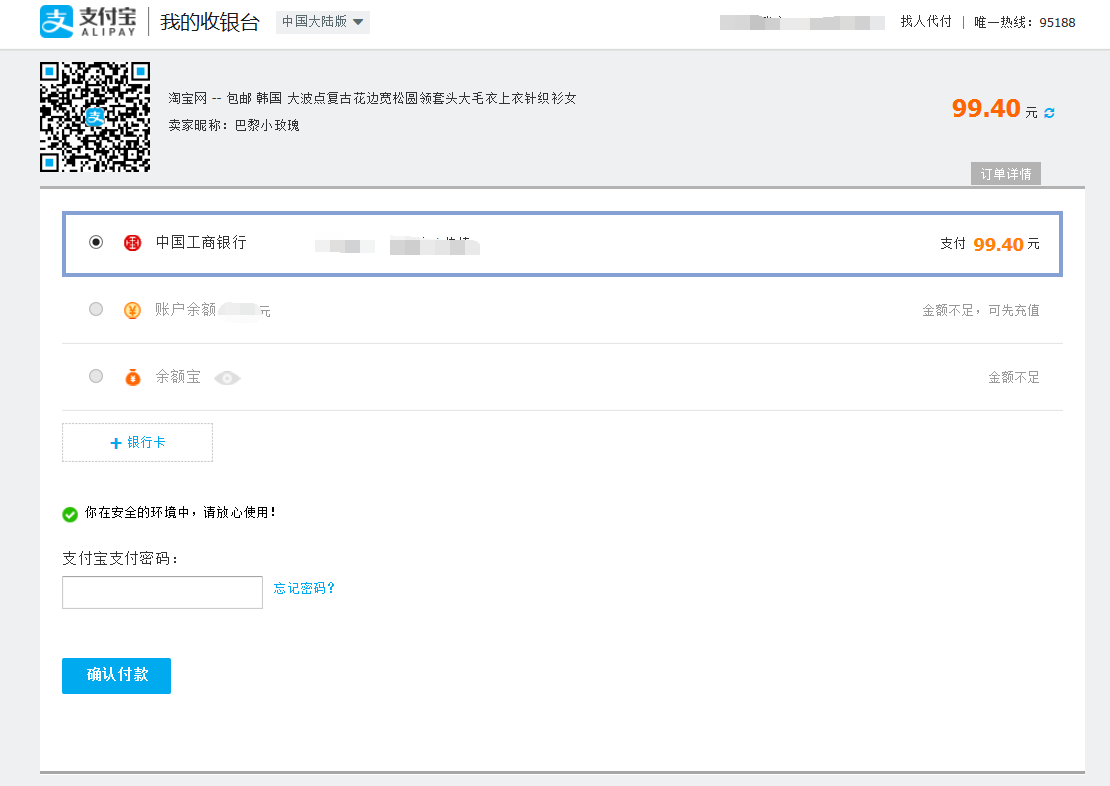Image resolution: width=1110 pixels, height=786 pixels.
Task: Click the 我的收银台 header title
Action: coord(210,22)
